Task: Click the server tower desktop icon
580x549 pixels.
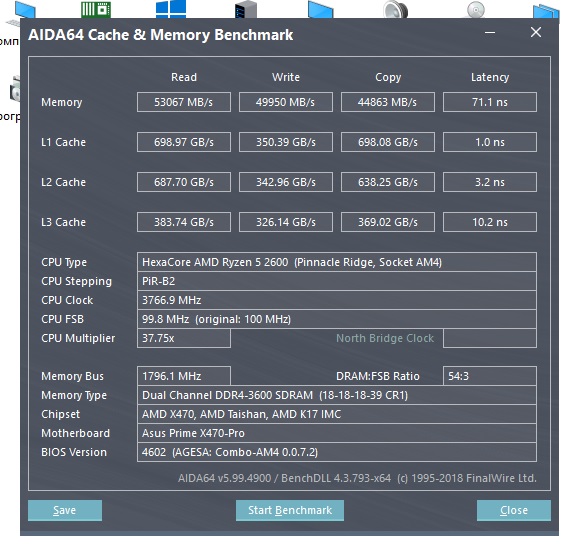Action: (246, 9)
